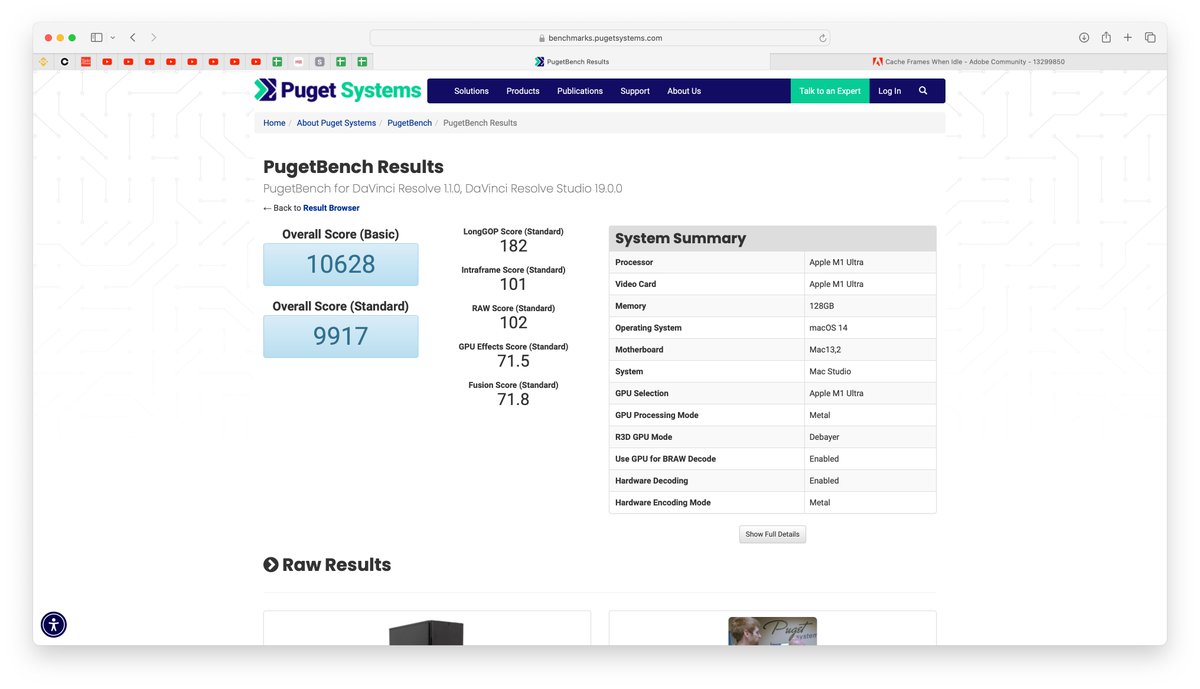The width and height of the screenshot is (1200, 689).
Task: Click the GPU Processing Mode value Metal
Action: [820, 415]
